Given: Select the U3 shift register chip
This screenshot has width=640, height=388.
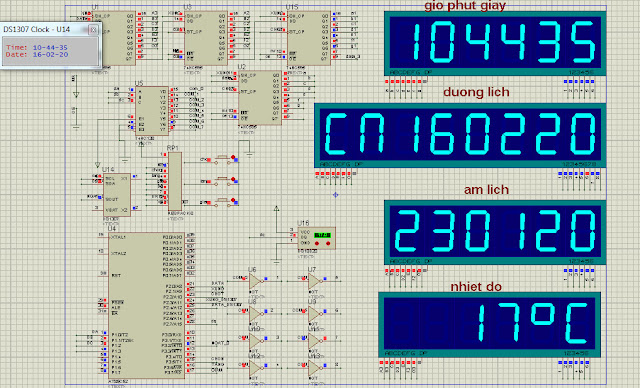Looking at the screenshot, I should tap(206, 38).
